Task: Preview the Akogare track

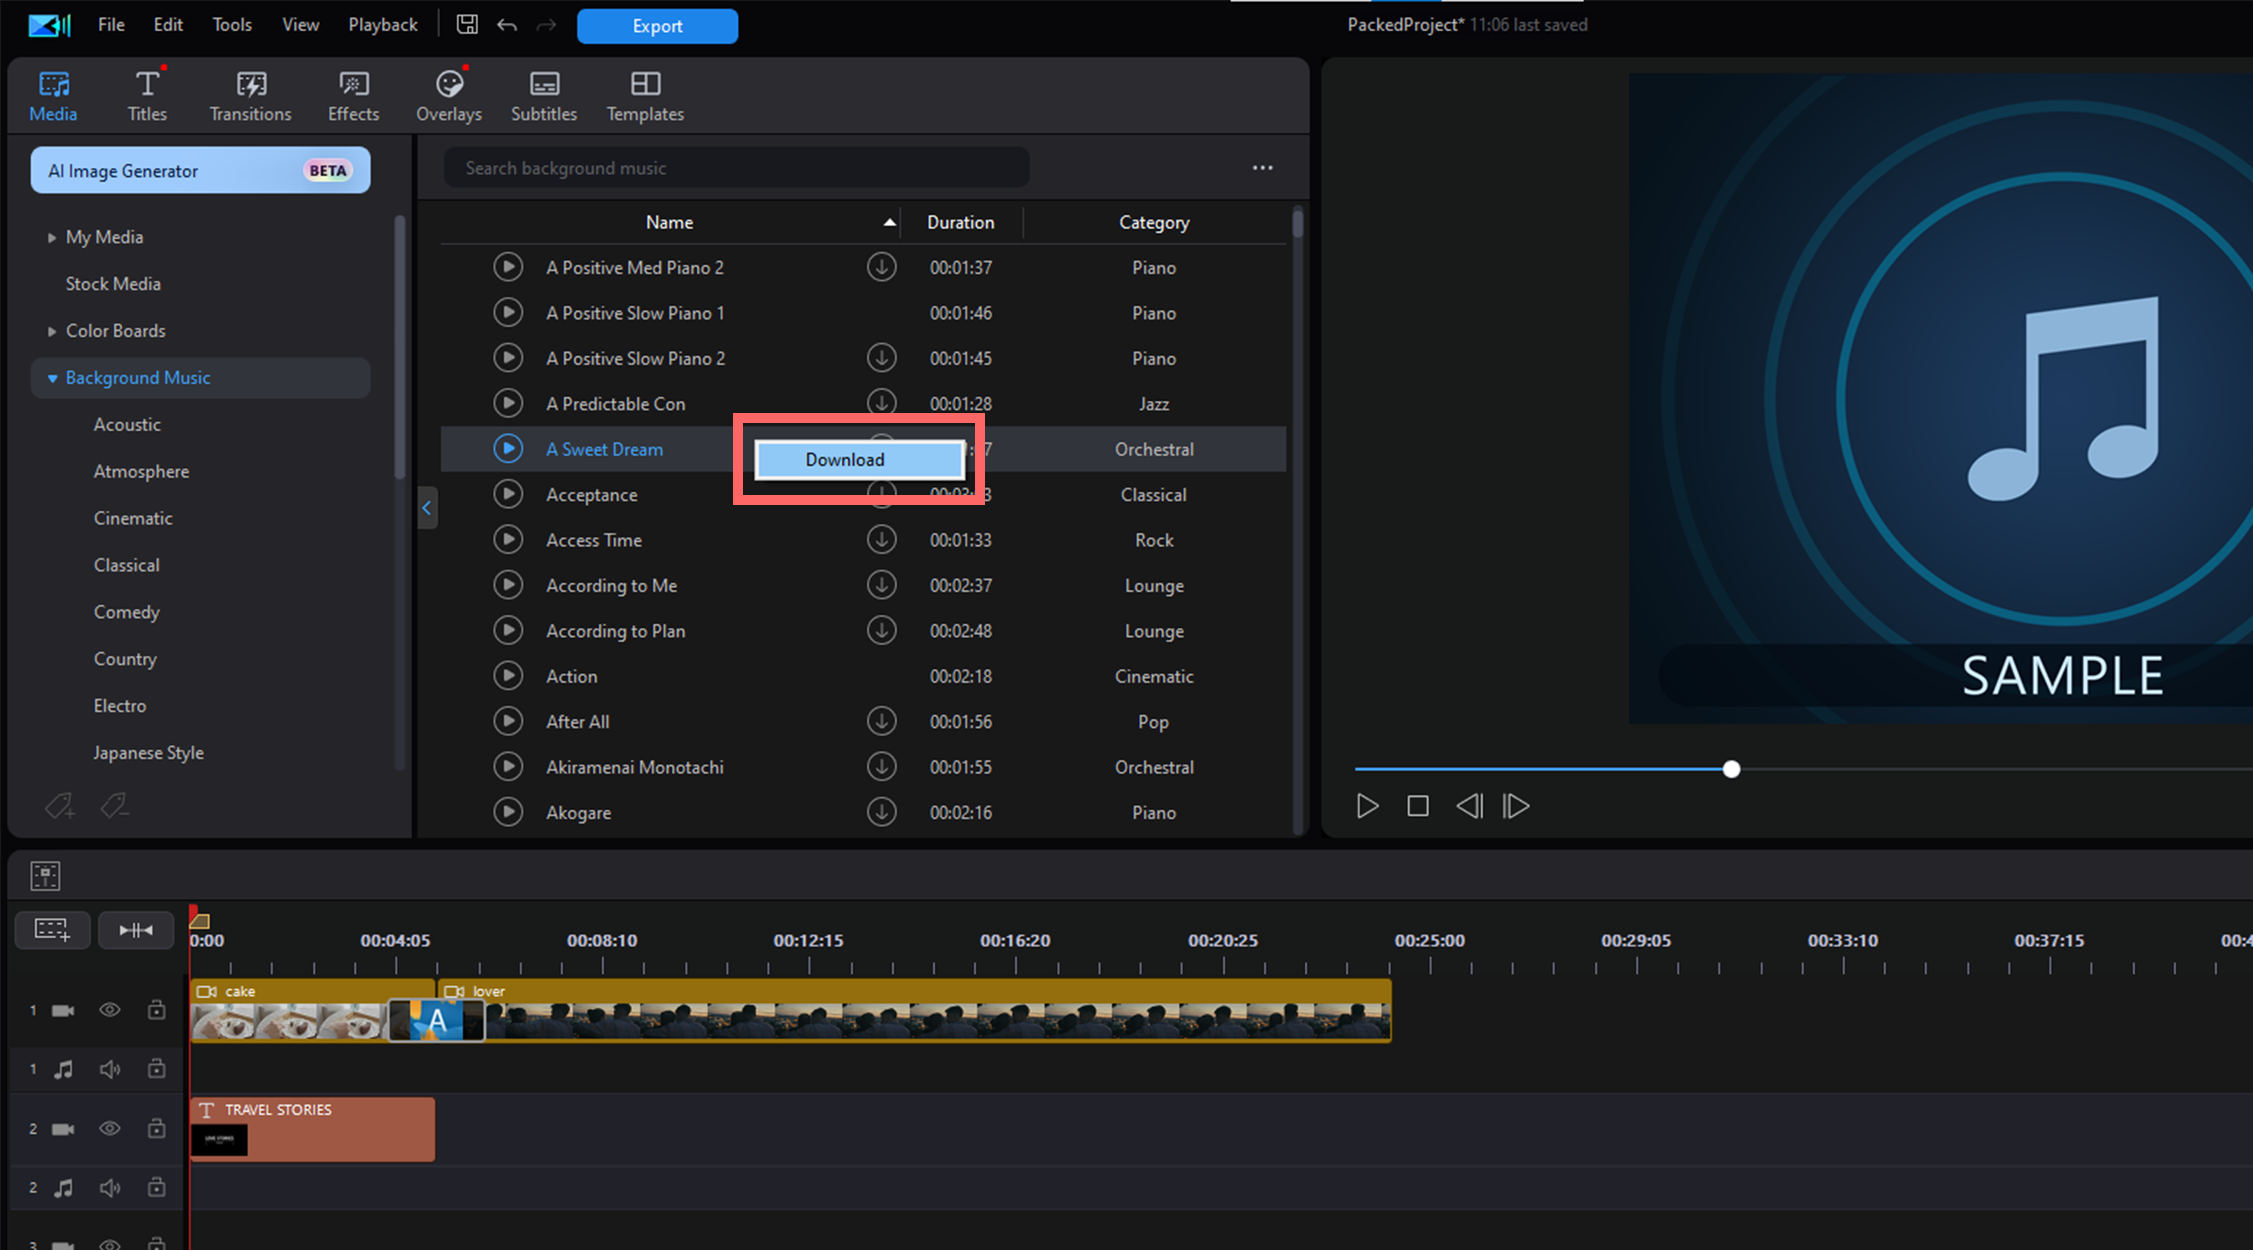Action: [508, 811]
